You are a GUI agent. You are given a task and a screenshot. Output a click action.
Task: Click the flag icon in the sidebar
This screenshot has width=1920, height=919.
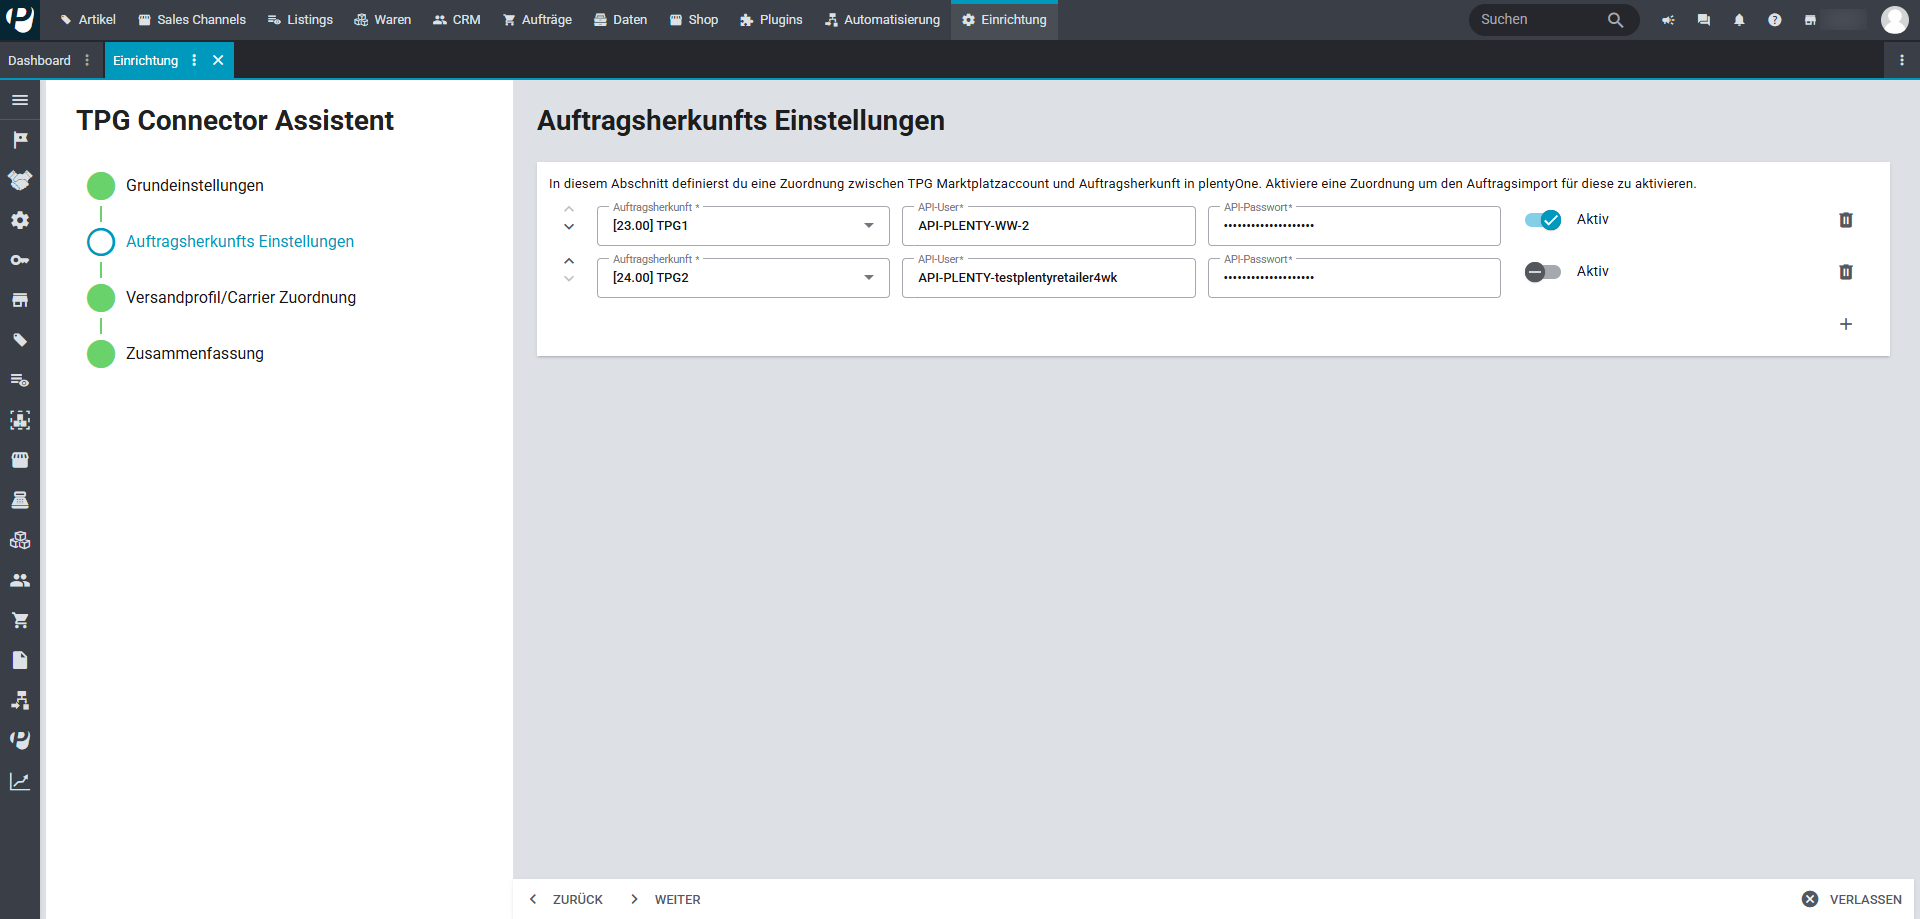(20, 140)
